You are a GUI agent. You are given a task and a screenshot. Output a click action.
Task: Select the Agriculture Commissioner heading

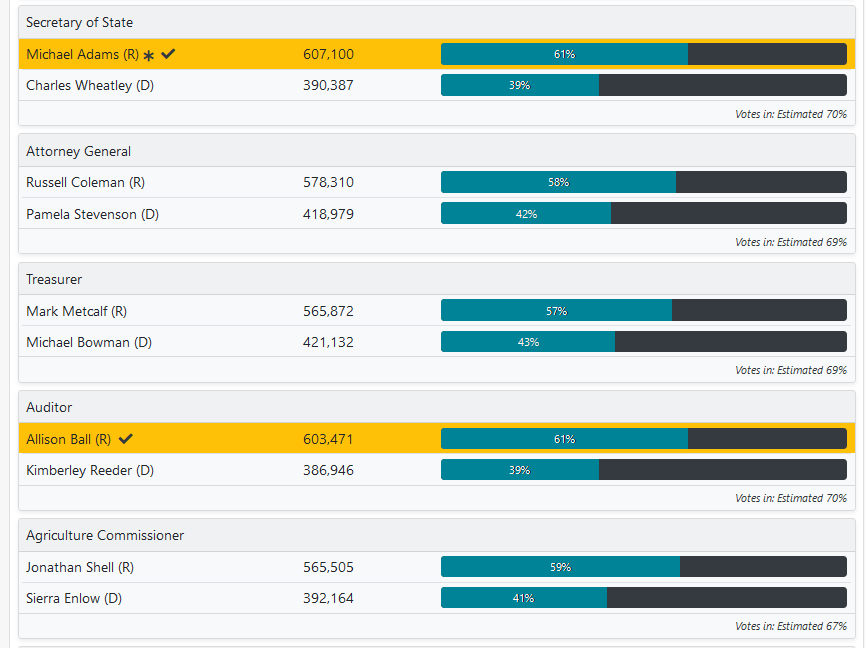(x=105, y=535)
